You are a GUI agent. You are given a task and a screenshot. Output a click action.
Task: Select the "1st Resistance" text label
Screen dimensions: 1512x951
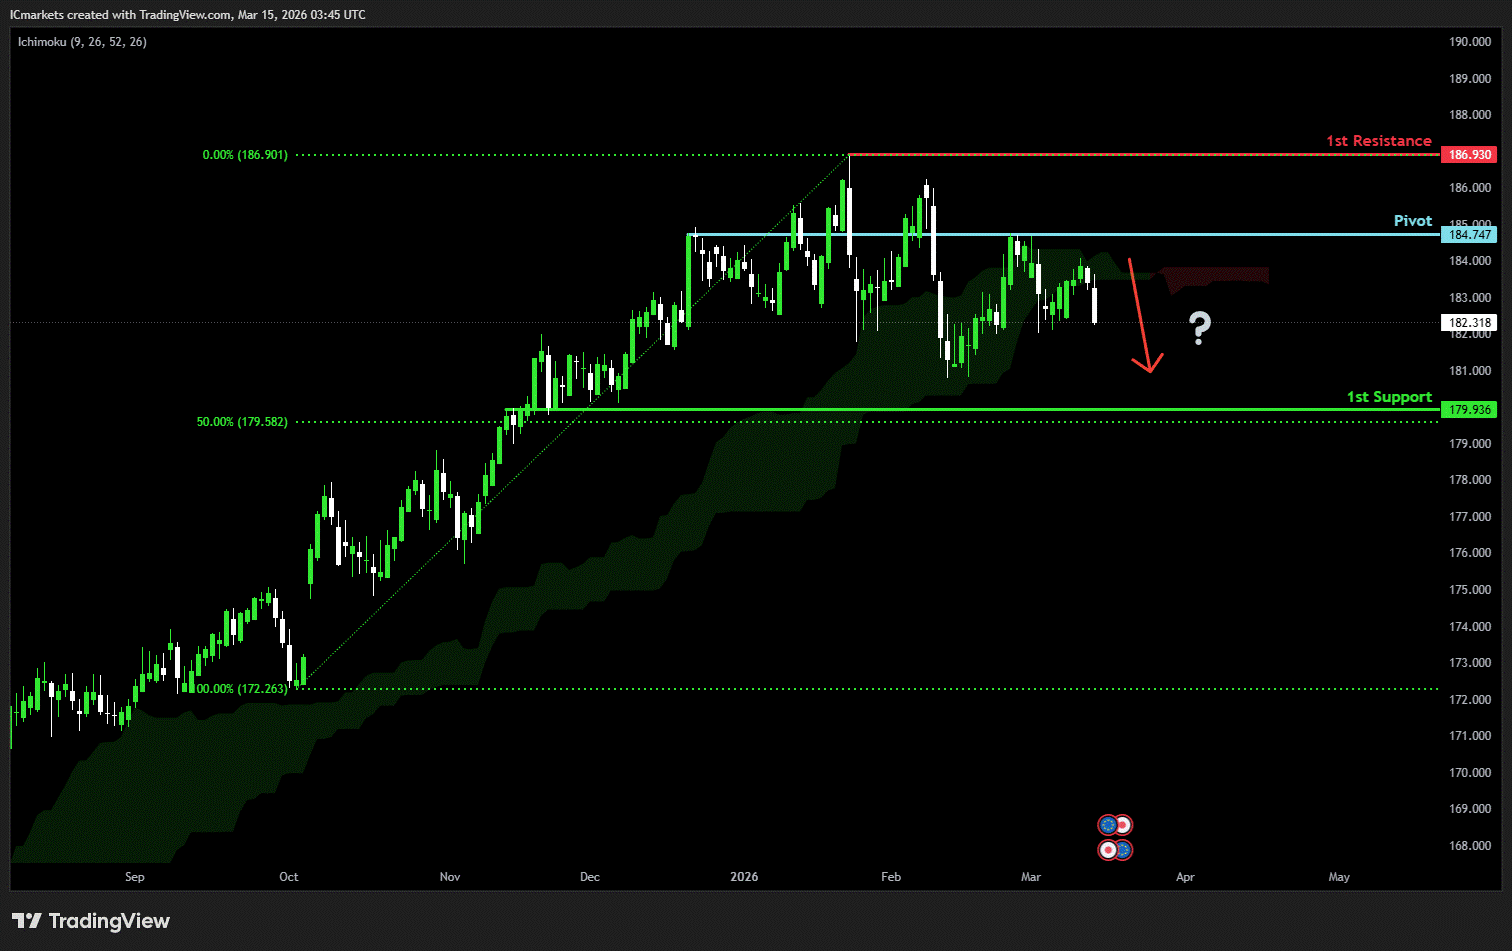1378,141
